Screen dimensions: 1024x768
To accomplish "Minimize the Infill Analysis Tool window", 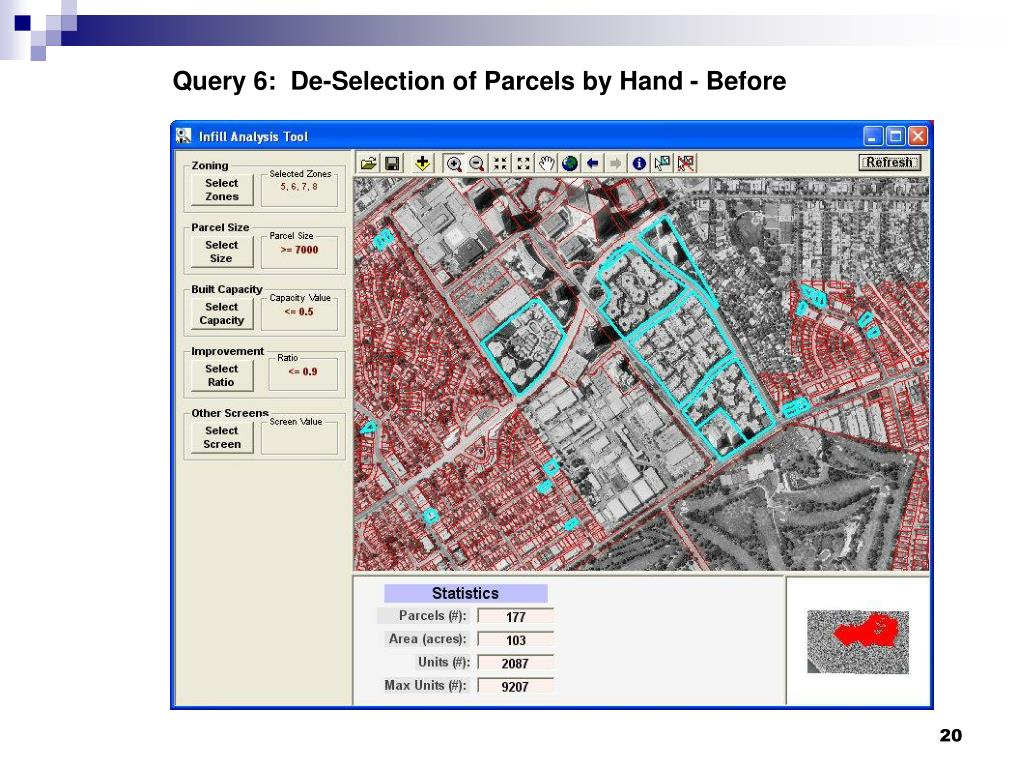I will (873, 136).
